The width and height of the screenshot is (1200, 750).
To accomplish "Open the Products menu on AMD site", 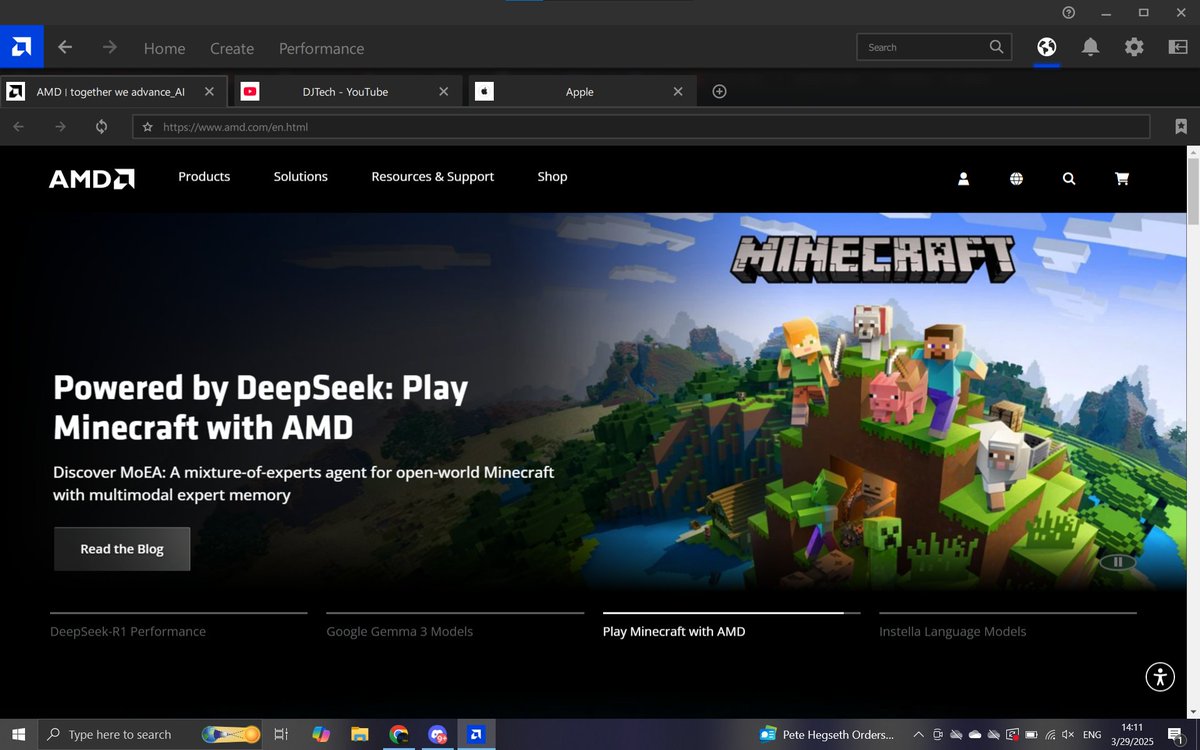I will pyautogui.click(x=204, y=176).
